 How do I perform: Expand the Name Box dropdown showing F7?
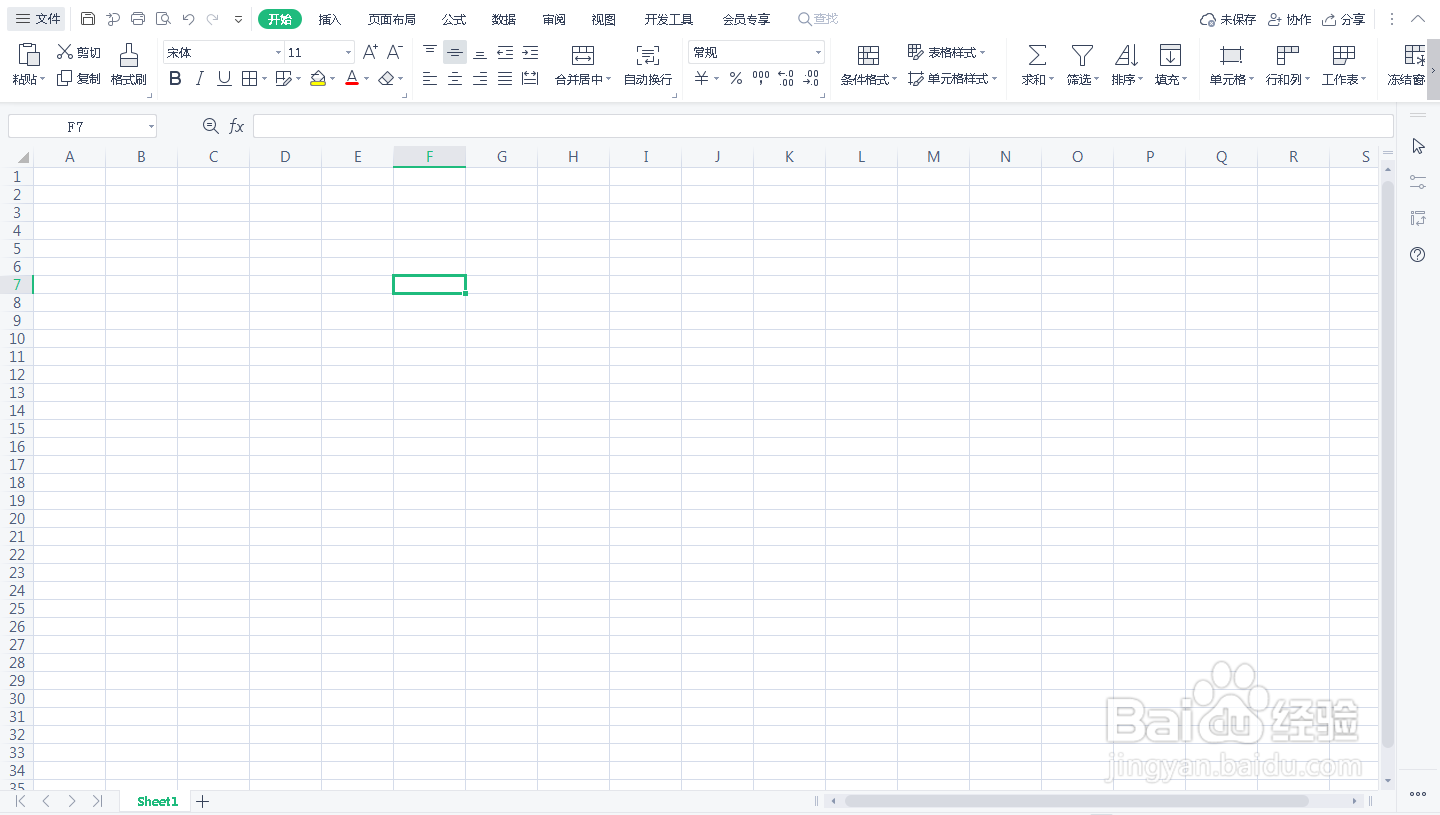(x=151, y=126)
